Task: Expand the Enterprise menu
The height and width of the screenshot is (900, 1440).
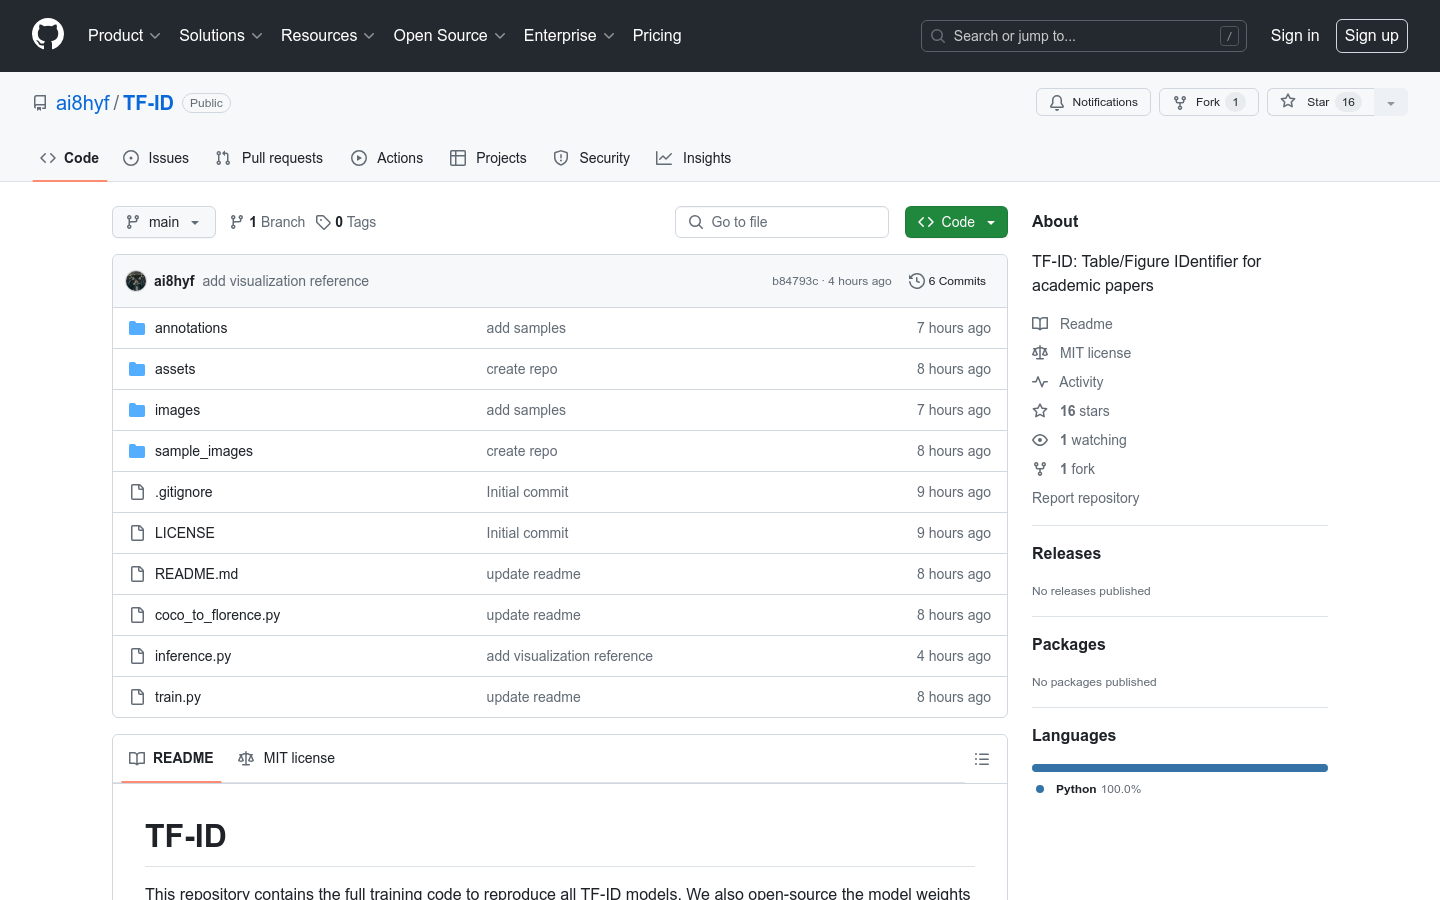Action: point(569,36)
